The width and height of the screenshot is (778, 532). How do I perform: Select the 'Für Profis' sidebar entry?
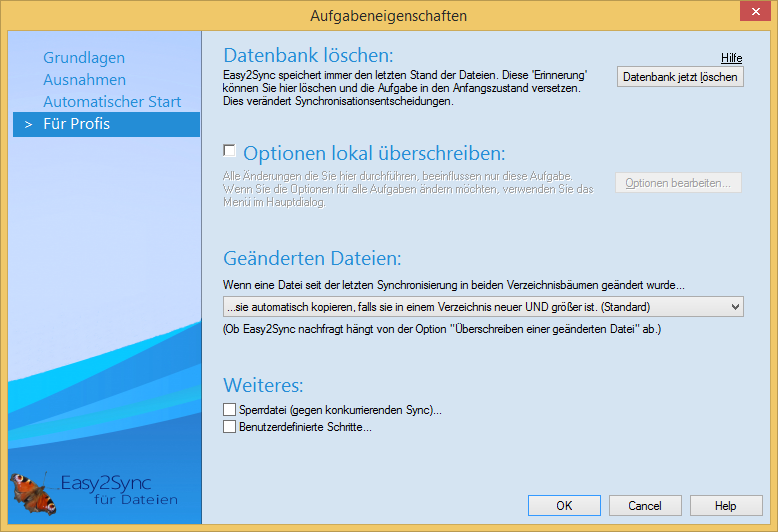point(77,124)
